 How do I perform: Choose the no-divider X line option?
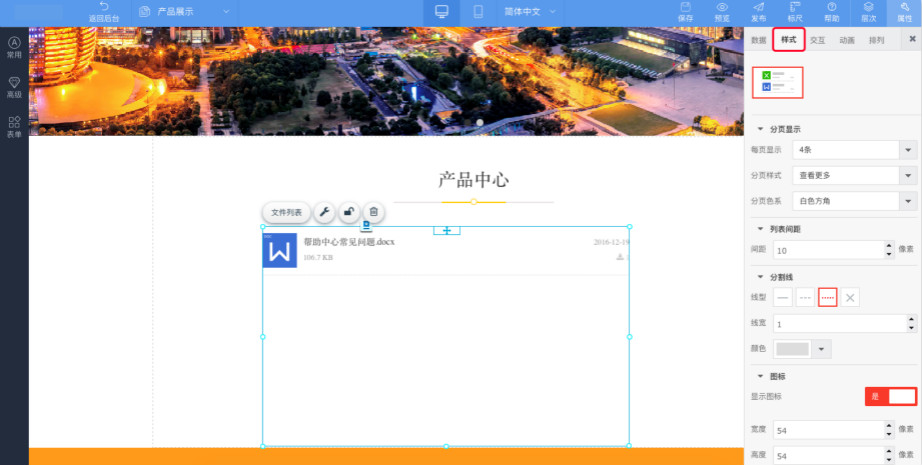click(849, 297)
